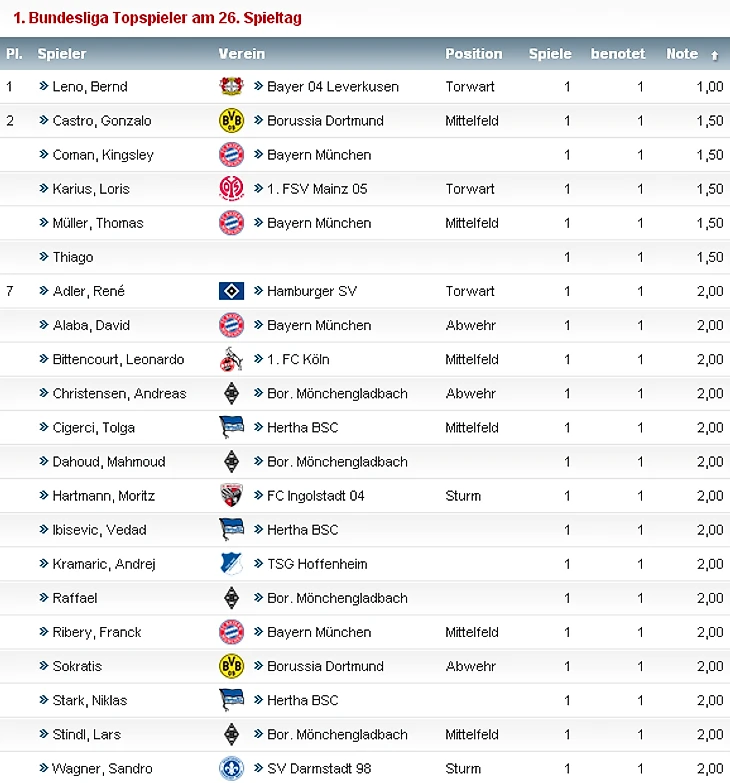Click the Bayer 04 Leverkusen club logo
Image resolution: width=730 pixels, height=783 pixels.
tap(231, 86)
